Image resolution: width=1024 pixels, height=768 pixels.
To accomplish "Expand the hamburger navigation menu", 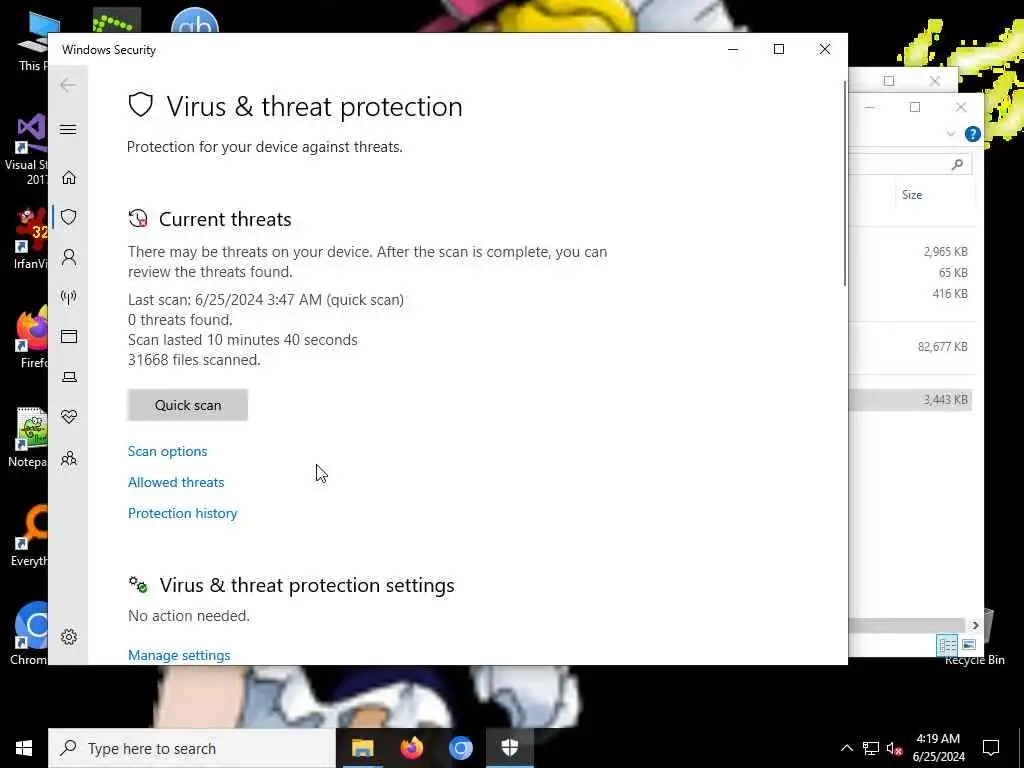I will [x=68, y=129].
